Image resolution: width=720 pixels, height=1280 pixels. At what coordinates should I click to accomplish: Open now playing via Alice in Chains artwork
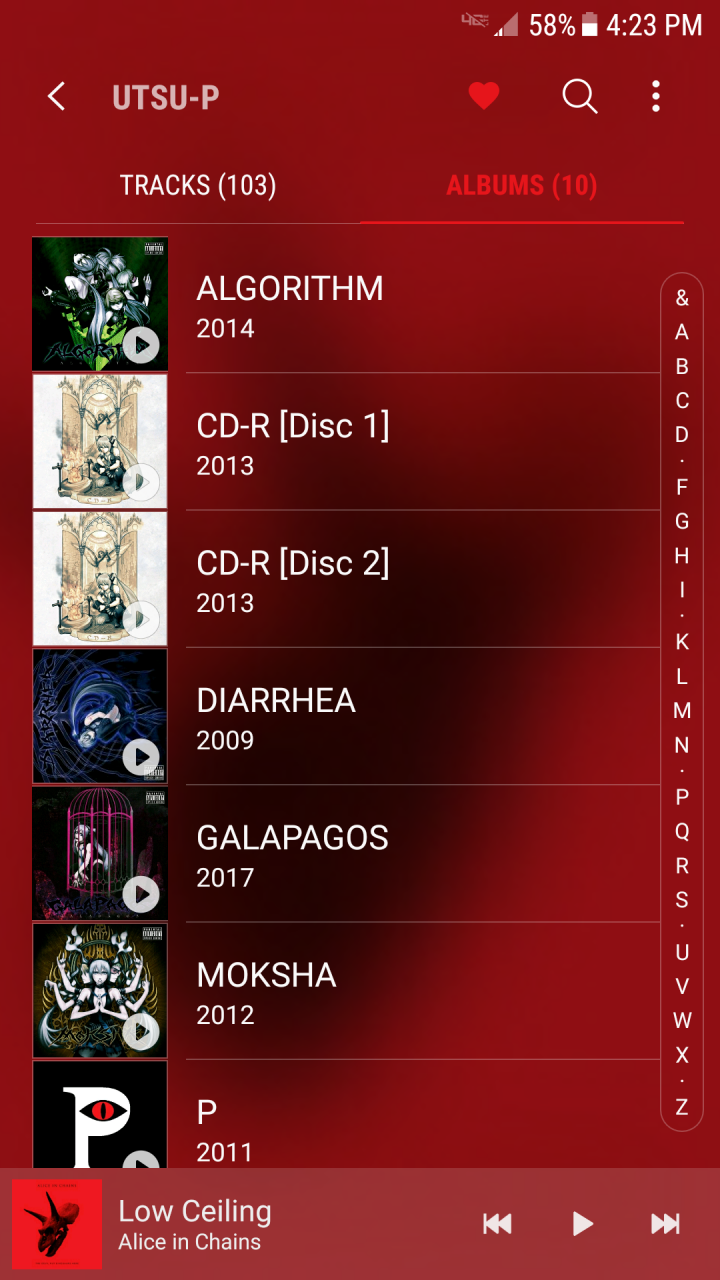coord(57,1224)
